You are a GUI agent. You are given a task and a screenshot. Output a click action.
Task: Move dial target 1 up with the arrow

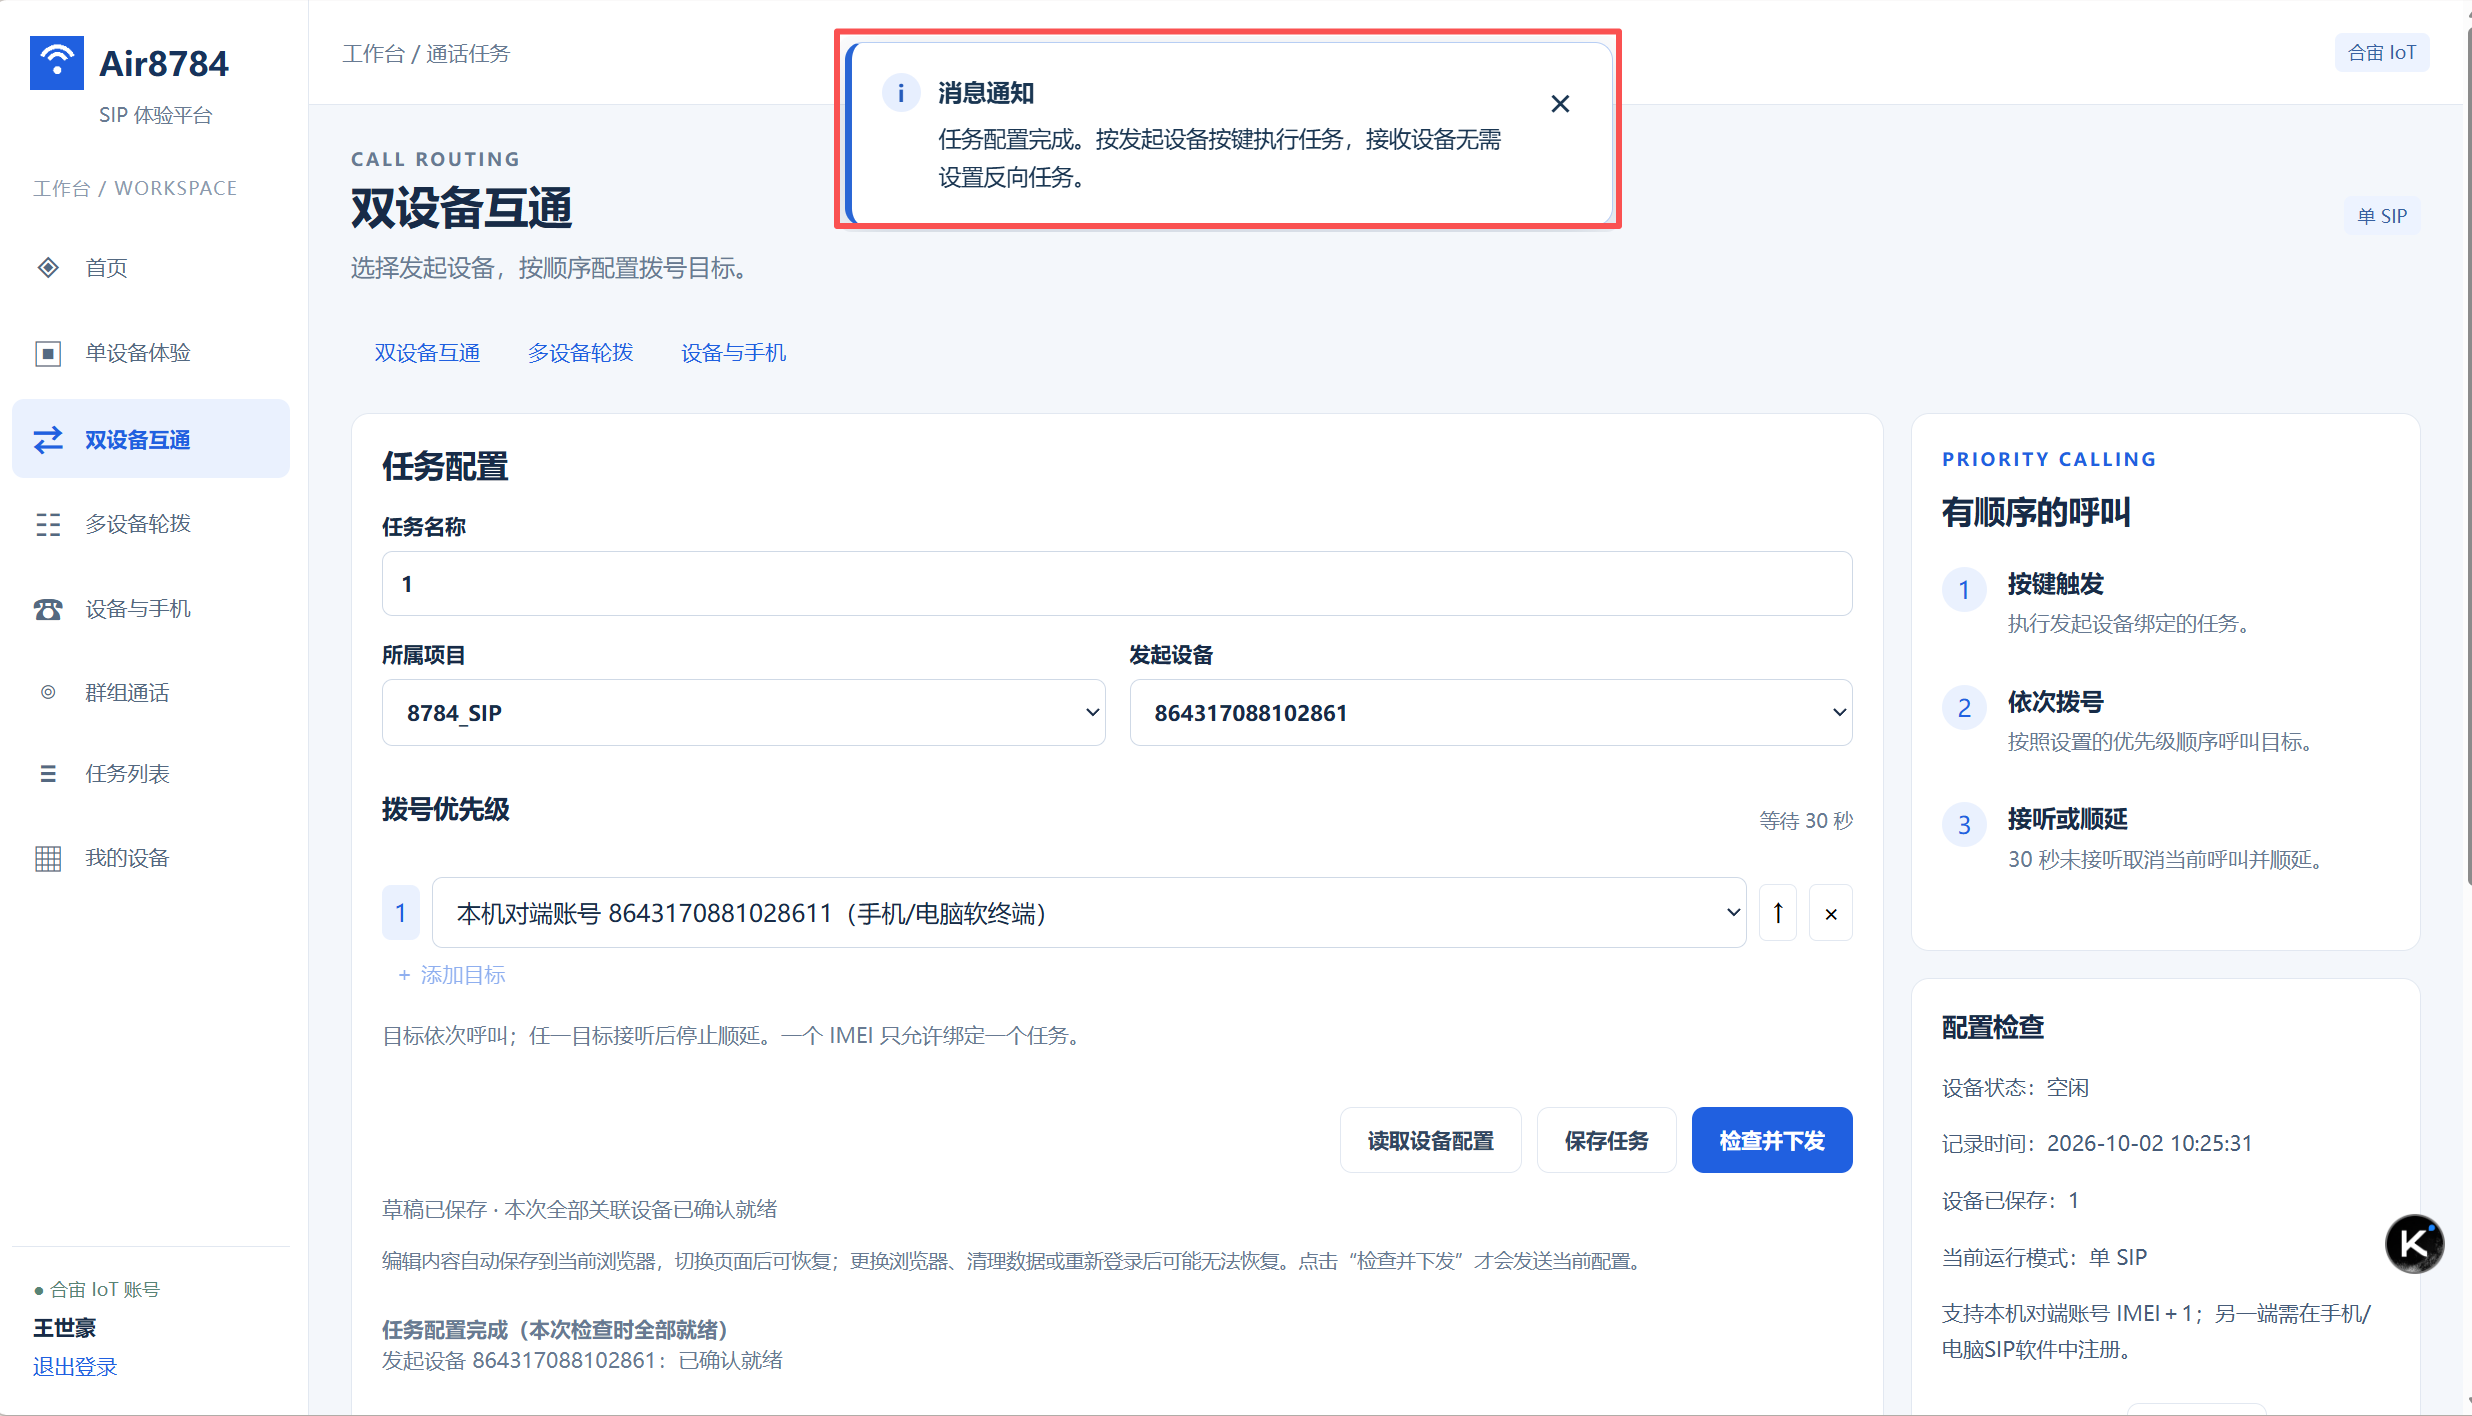coord(1778,913)
